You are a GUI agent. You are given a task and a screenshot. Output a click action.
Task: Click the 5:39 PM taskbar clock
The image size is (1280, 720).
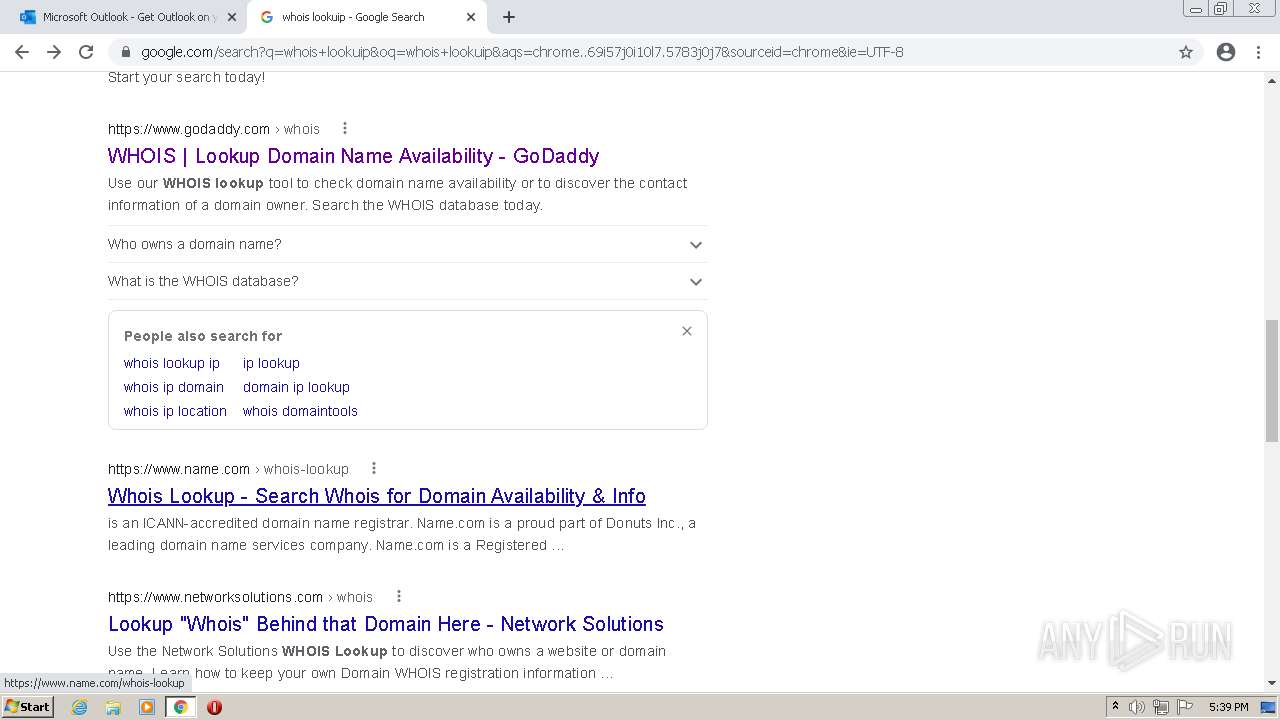(x=1228, y=707)
